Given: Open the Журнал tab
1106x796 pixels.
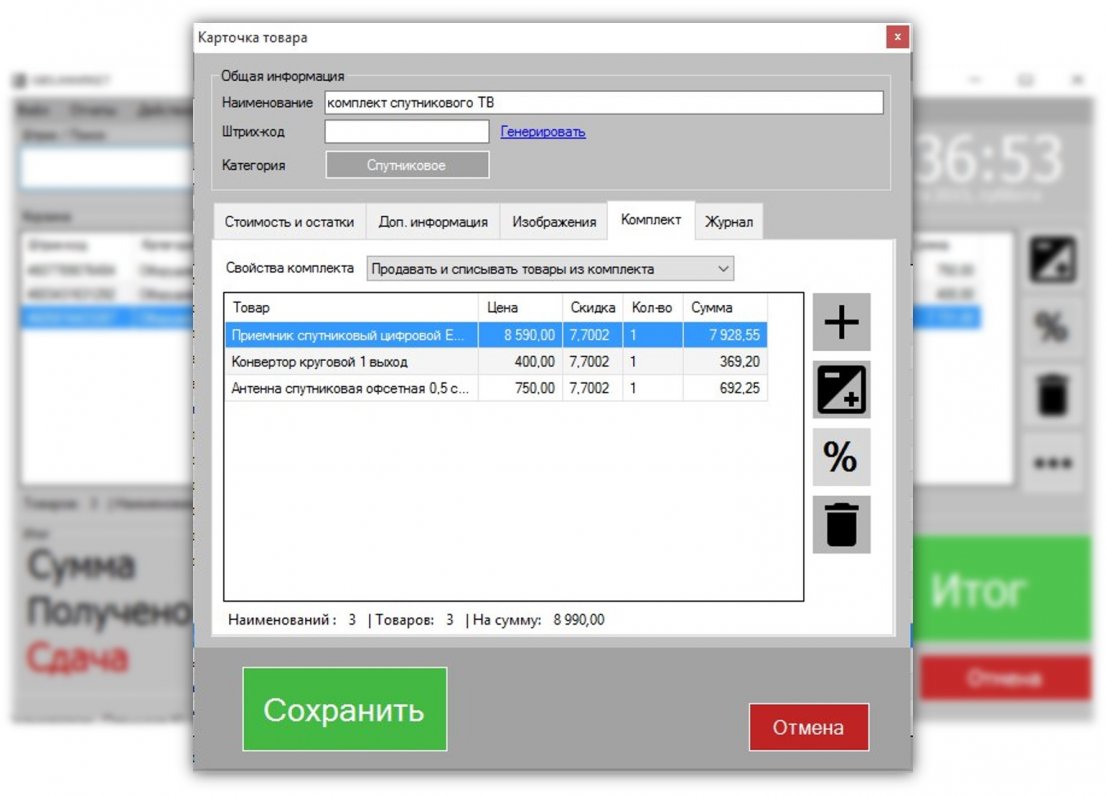Looking at the screenshot, I should tap(729, 222).
